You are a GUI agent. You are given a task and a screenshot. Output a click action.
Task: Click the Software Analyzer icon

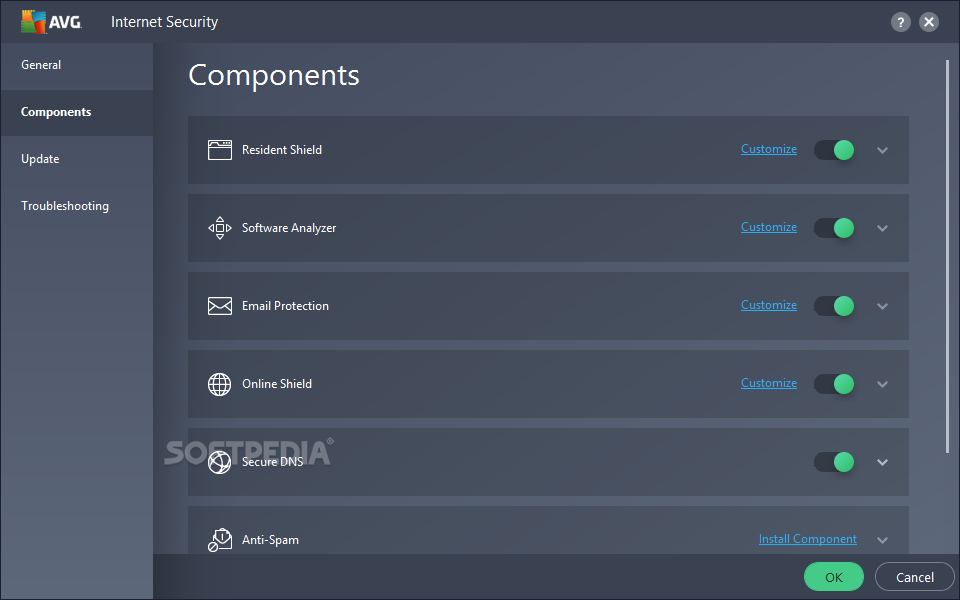click(x=220, y=228)
